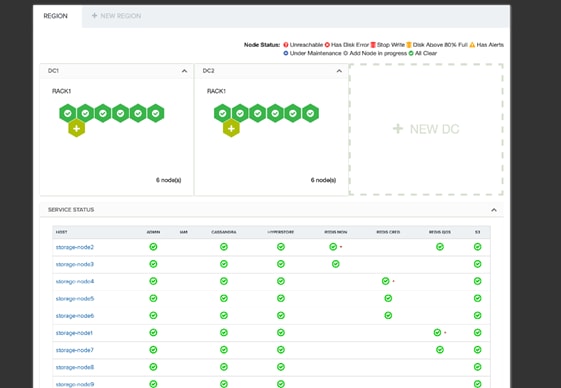Click storage-node6 Hyperstore status check icon
561x388 pixels.
tap(281, 315)
